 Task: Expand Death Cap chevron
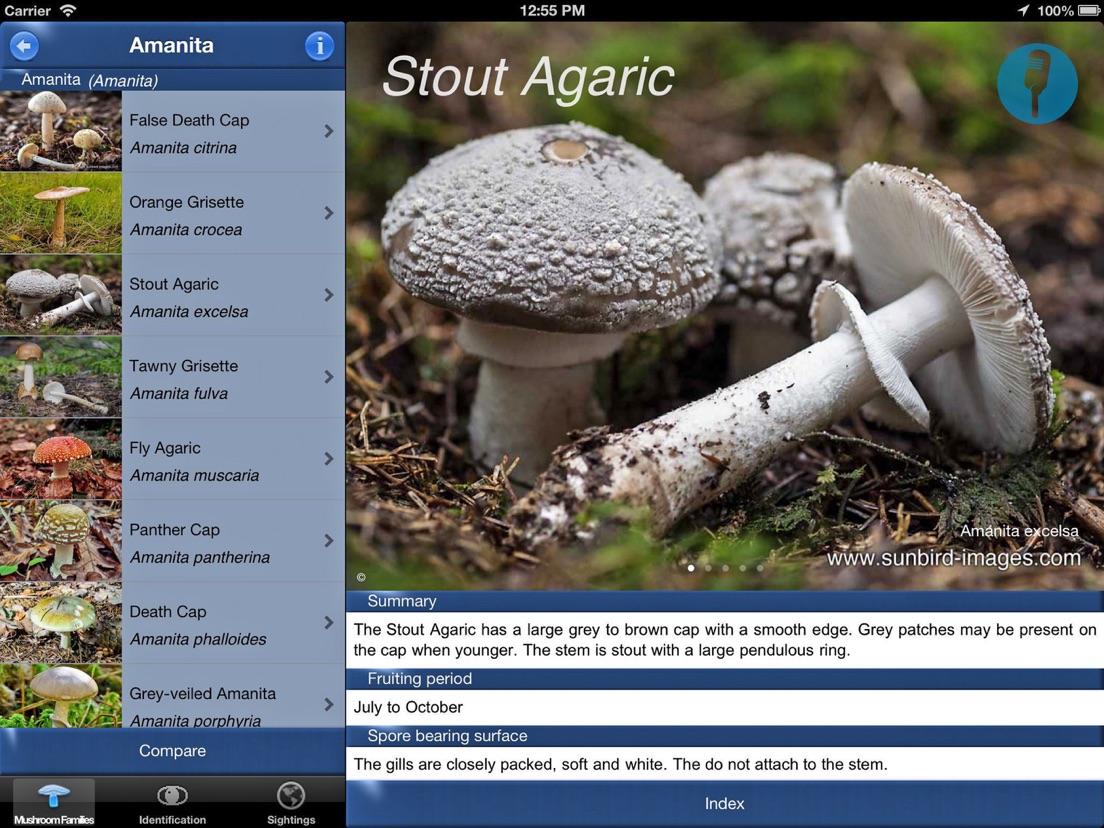pos(329,622)
